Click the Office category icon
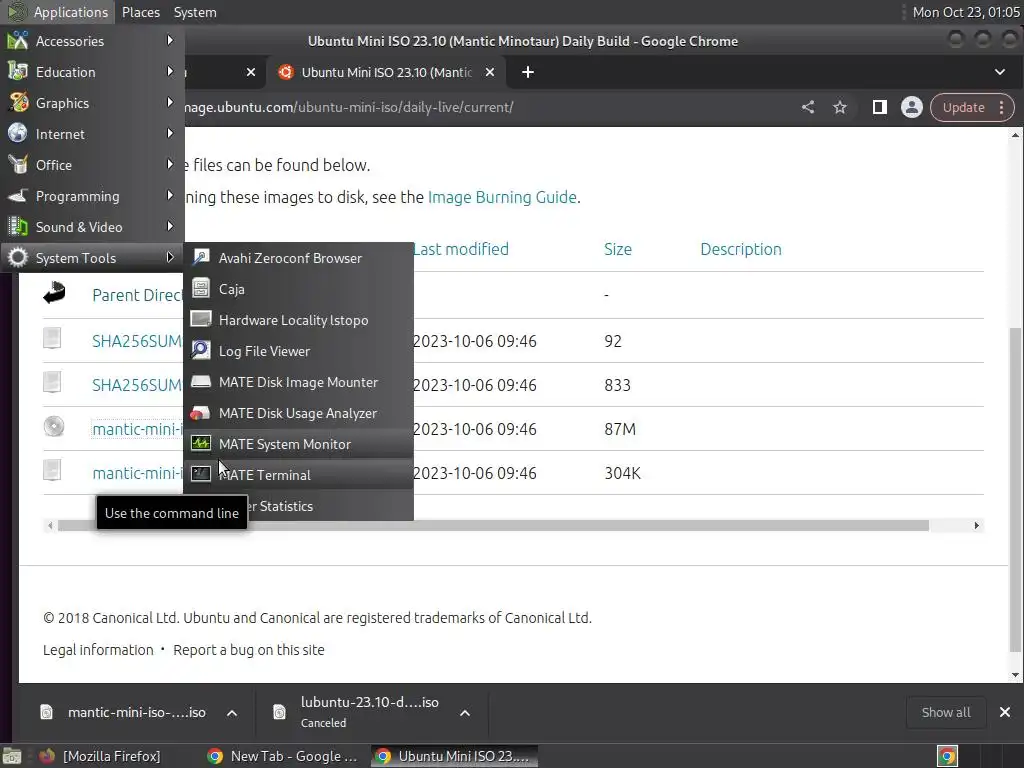Image resolution: width=1024 pixels, height=768 pixels. 18,165
